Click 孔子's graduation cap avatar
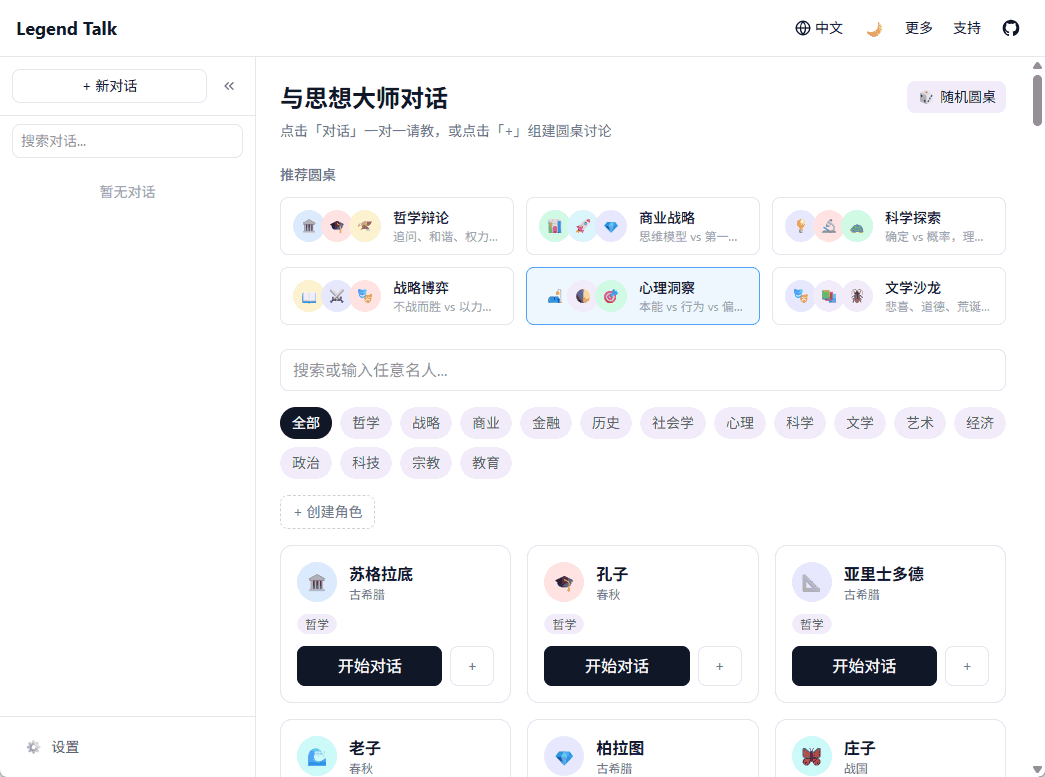 564,583
